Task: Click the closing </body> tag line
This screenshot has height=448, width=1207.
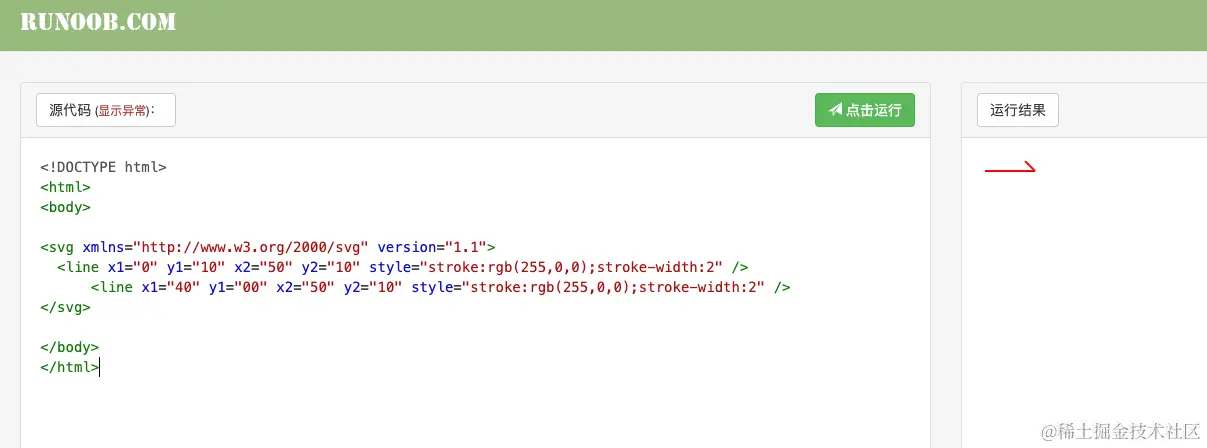Action: click(70, 347)
